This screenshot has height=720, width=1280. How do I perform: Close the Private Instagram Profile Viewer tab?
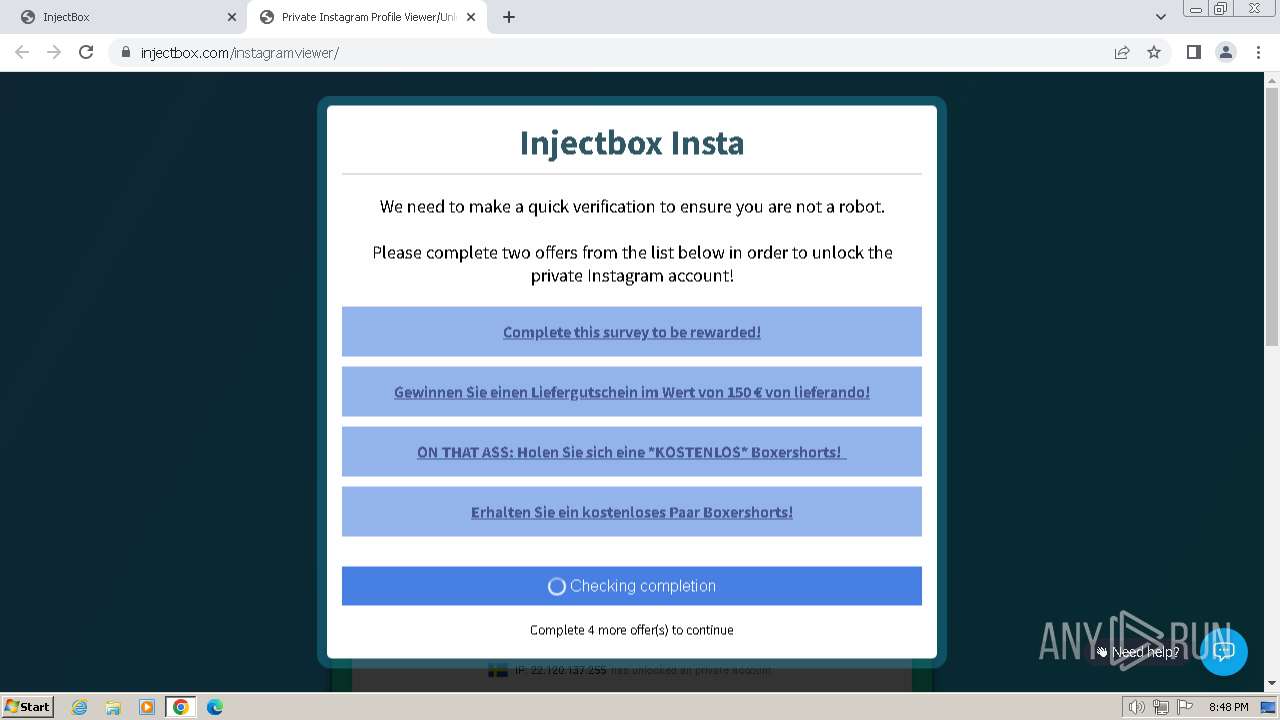[x=471, y=17]
